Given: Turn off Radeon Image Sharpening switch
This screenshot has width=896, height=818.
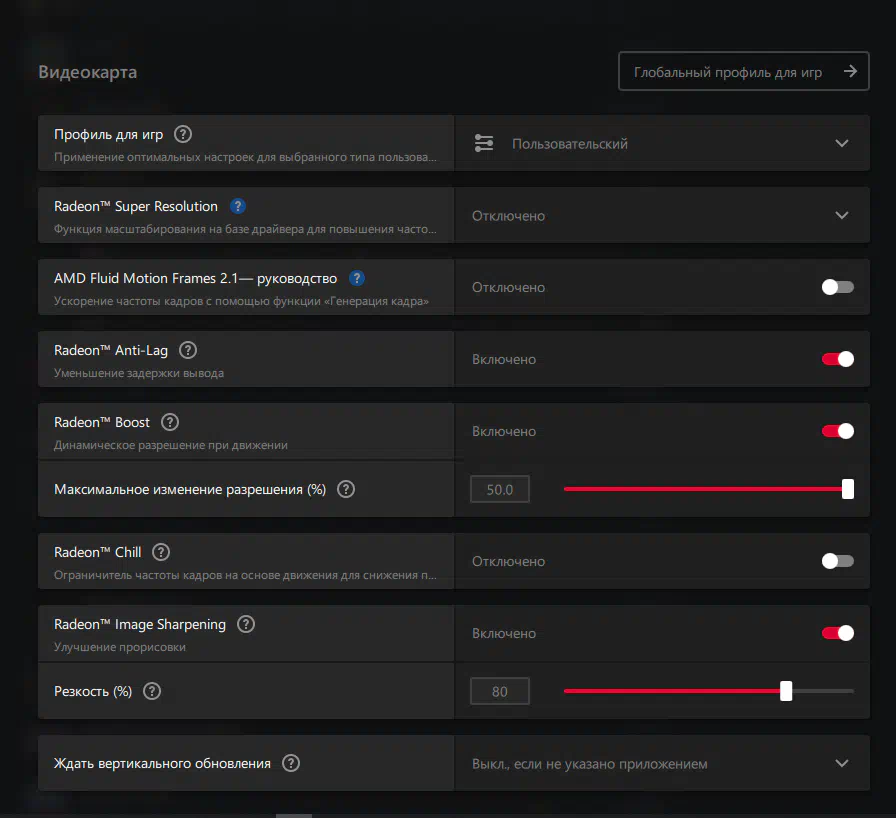Looking at the screenshot, I should (838, 633).
